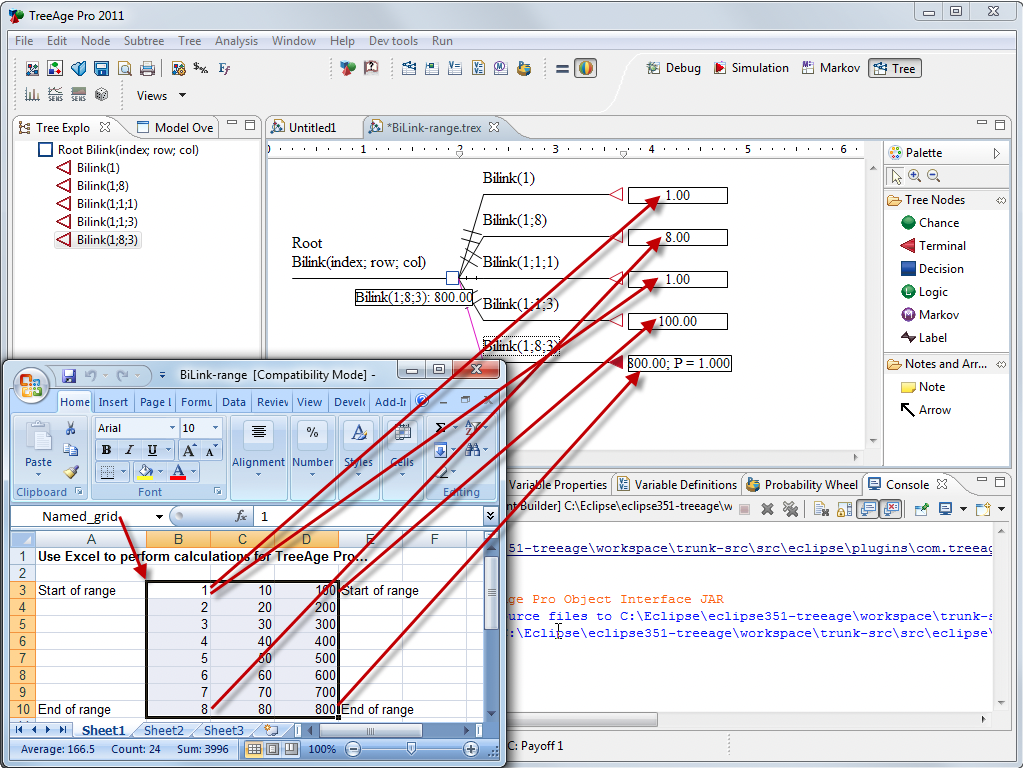This screenshot has width=1023, height=768.
Task: Select the Terminal node in palette
Action: coord(933,245)
